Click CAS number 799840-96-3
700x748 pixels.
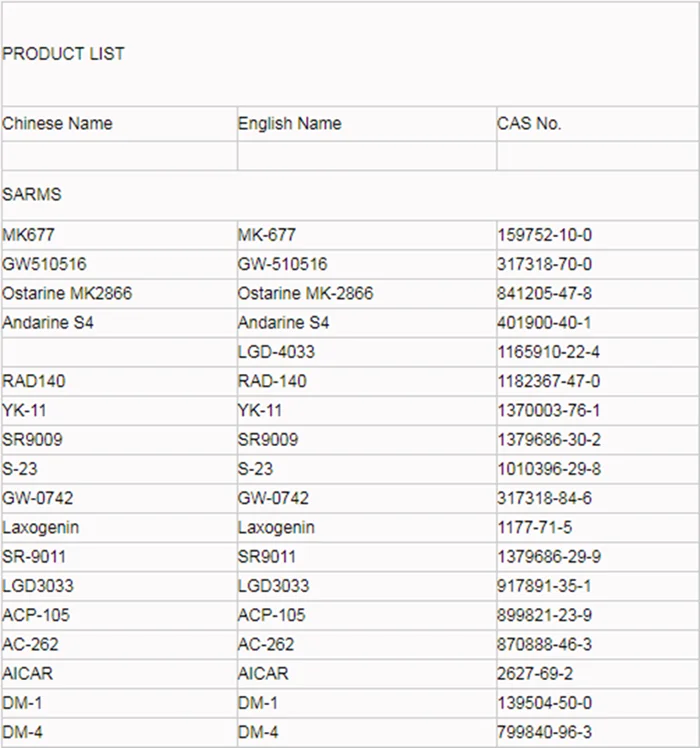coord(545,733)
